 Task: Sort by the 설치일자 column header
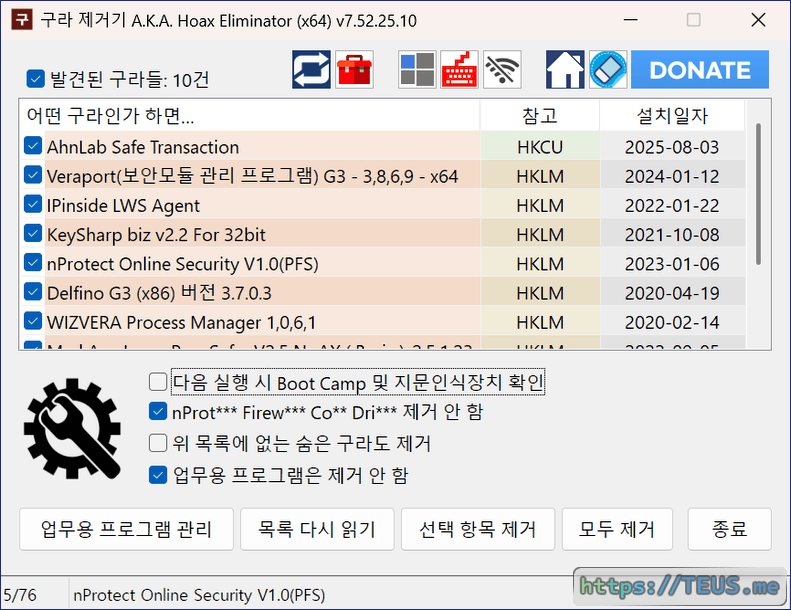coord(672,116)
